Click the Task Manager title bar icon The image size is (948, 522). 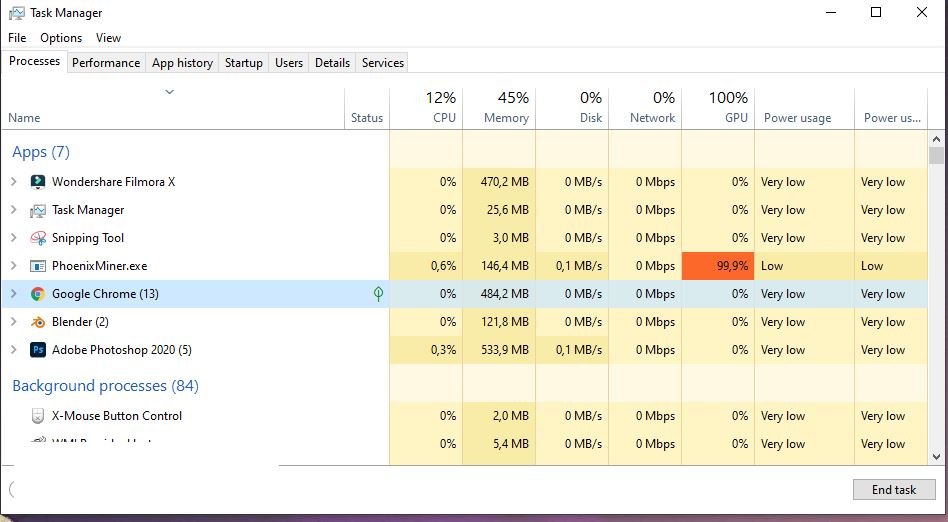(x=17, y=13)
